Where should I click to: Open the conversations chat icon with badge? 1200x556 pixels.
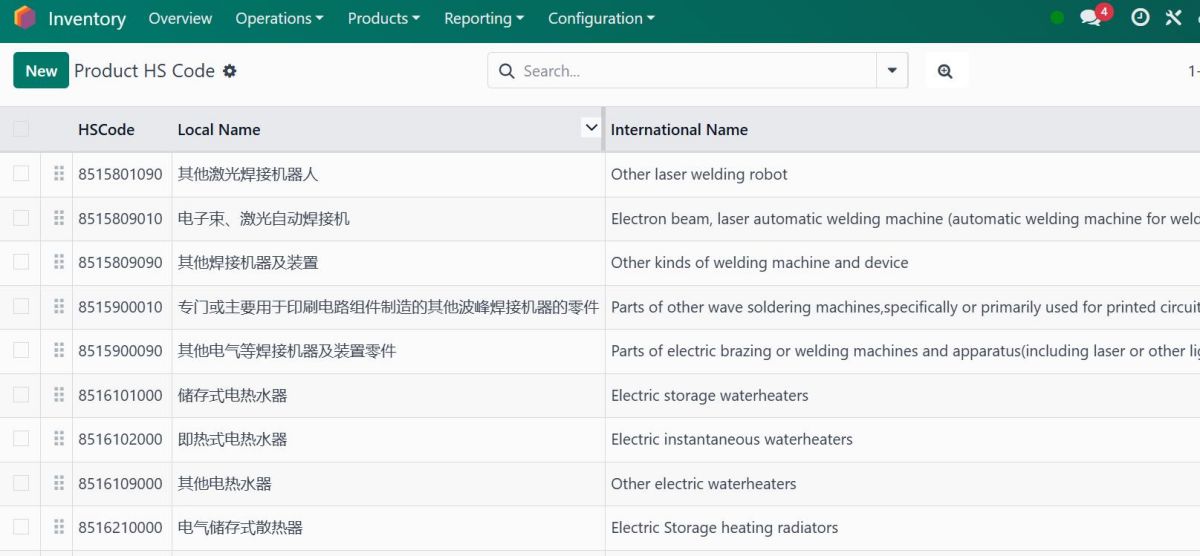click(1091, 18)
